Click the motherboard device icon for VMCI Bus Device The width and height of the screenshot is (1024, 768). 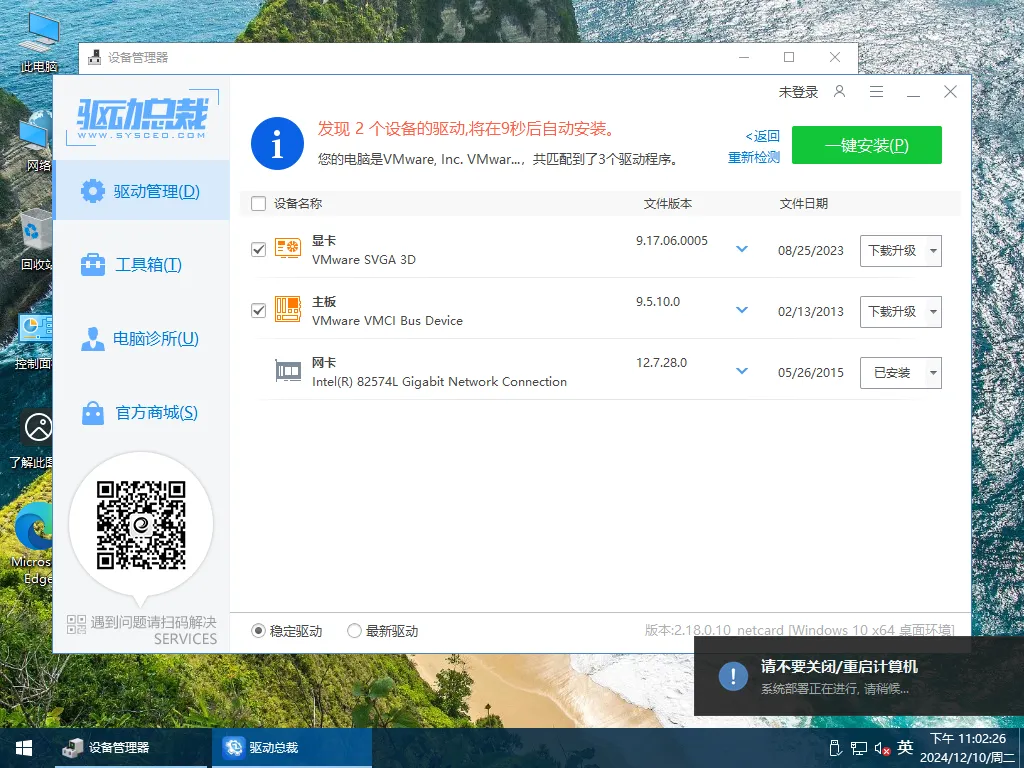coord(288,311)
